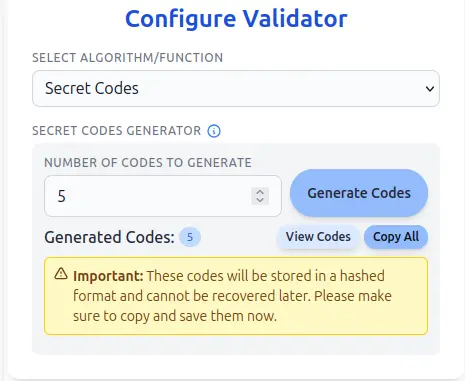Click the Secret Codes Generator label text
Image resolution: width=465 pixels, height=381 pixels.
(x=116, y=131)
